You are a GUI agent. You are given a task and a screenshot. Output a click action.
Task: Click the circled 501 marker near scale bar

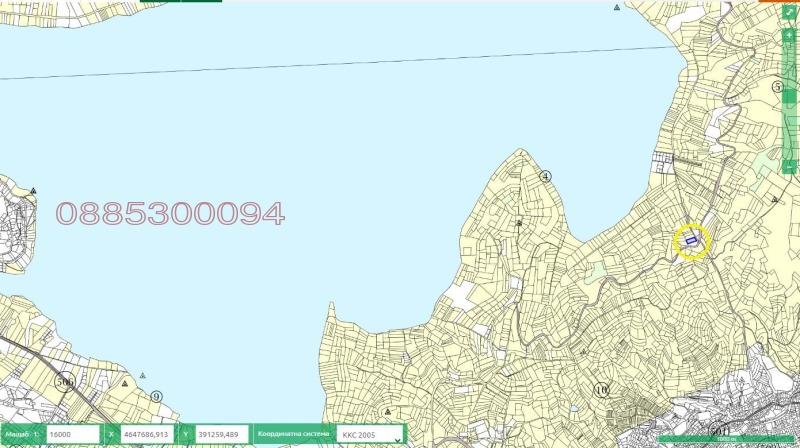(x=718, y=432)
